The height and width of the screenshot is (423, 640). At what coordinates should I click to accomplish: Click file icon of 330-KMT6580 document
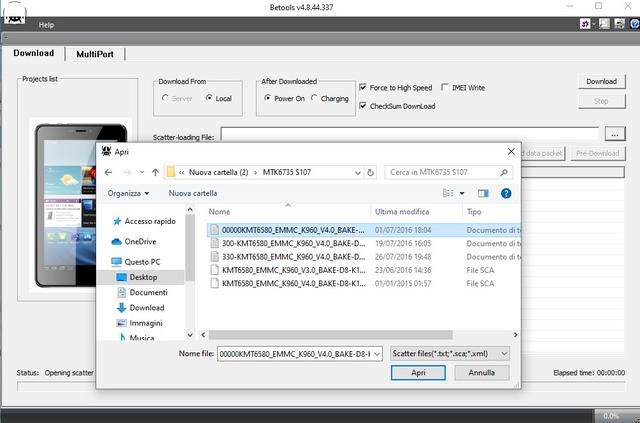[x=214, y=257]
